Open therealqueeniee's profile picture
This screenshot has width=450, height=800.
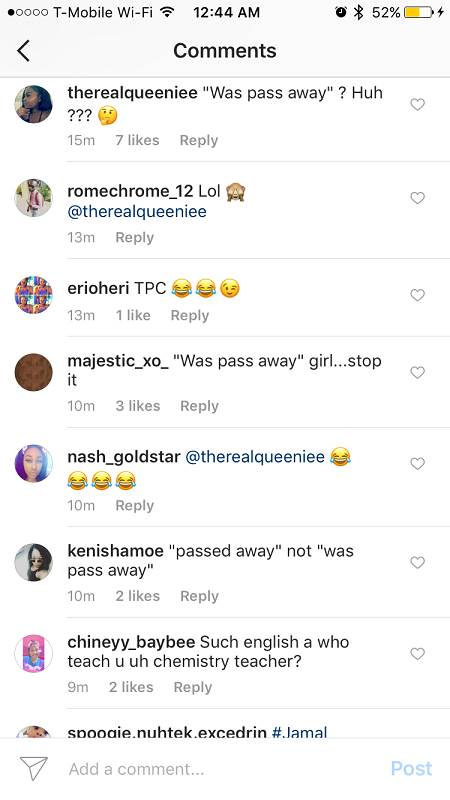34,105
